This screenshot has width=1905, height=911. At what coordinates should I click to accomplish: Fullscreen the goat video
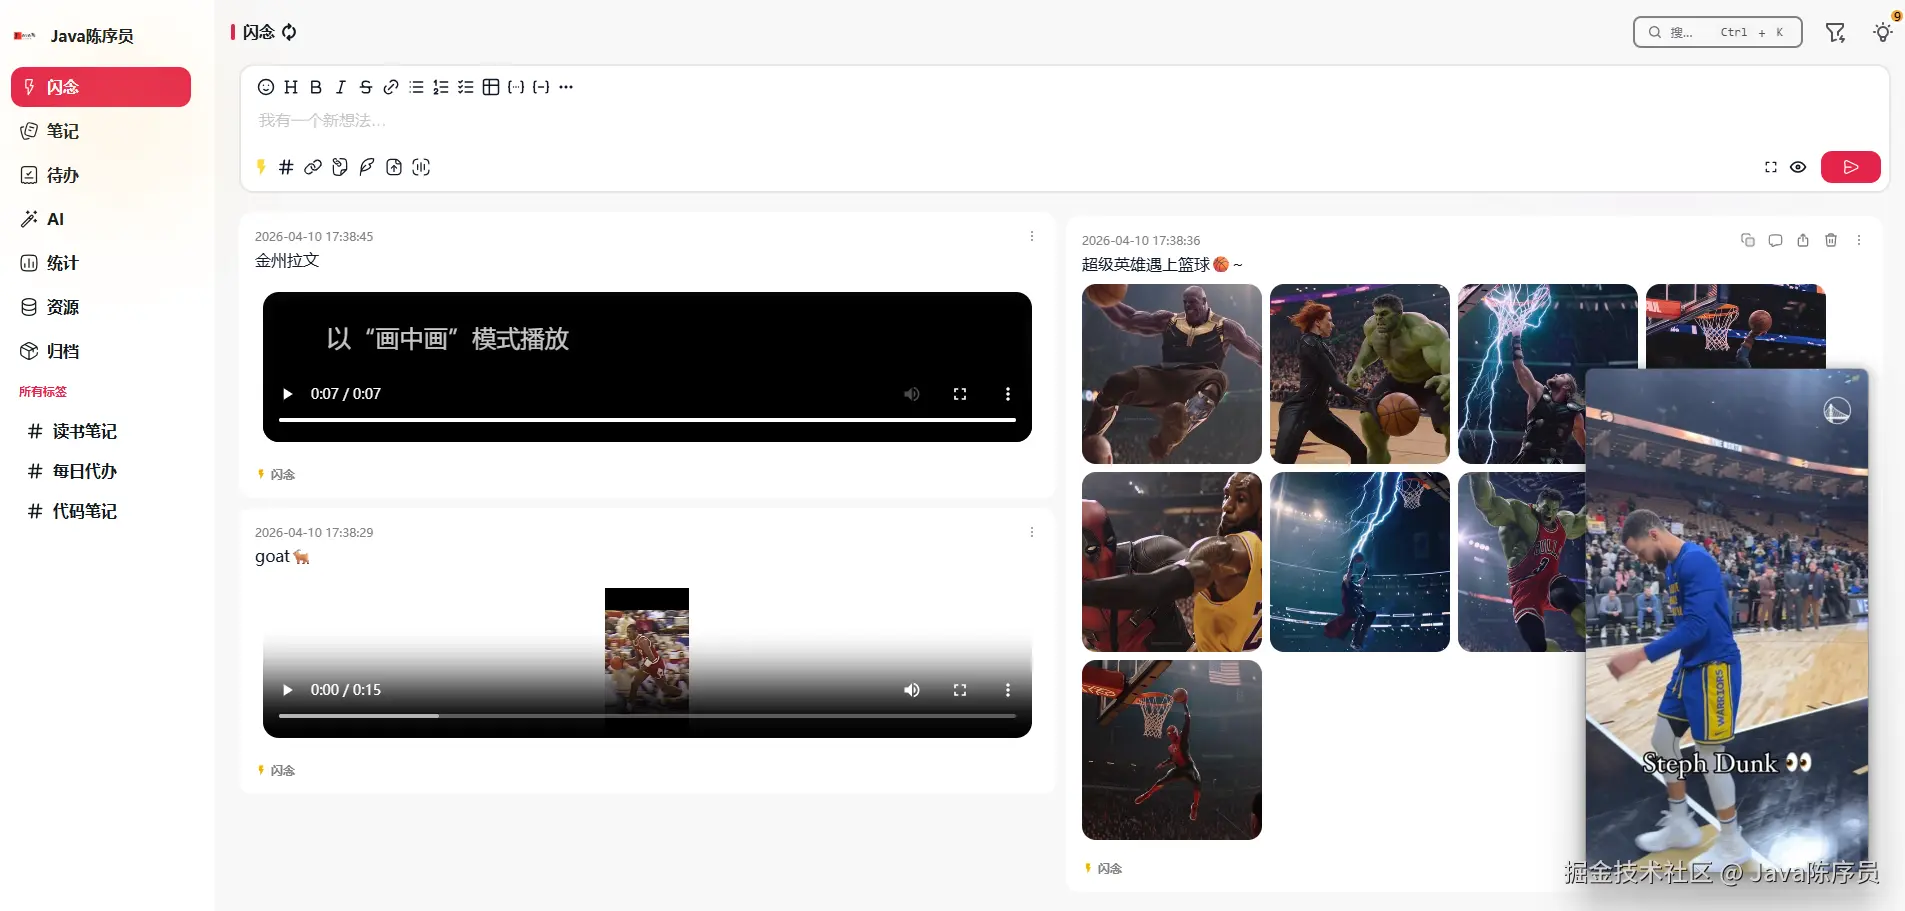coord(960,690)
